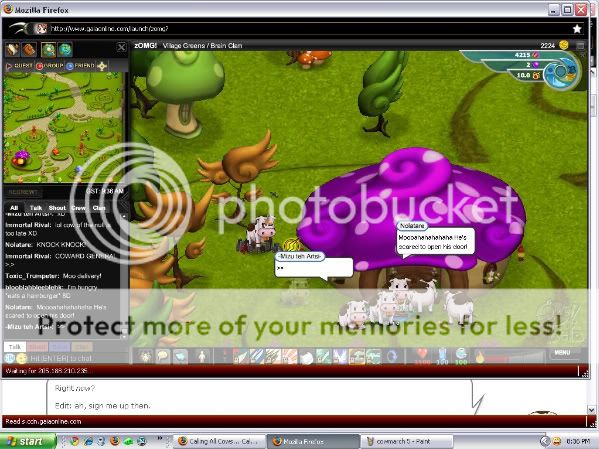Screen dimensions: 599x449
Task: Toggle the GROUP map marker filter
Action: pyautogui.click(x=50, y=66)
